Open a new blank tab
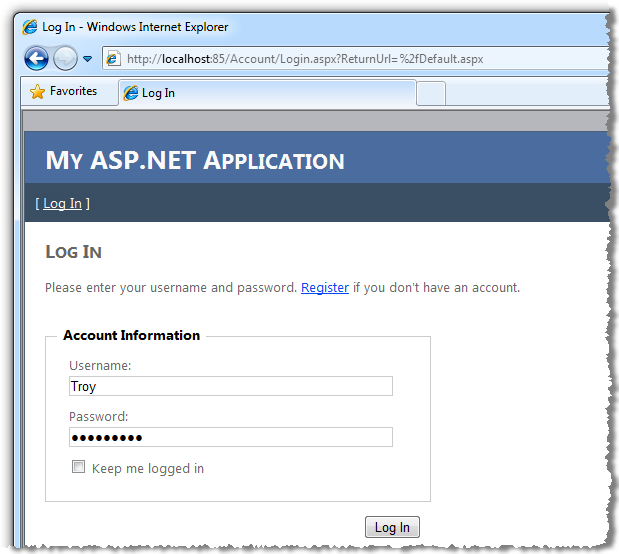 pos(431,93)
